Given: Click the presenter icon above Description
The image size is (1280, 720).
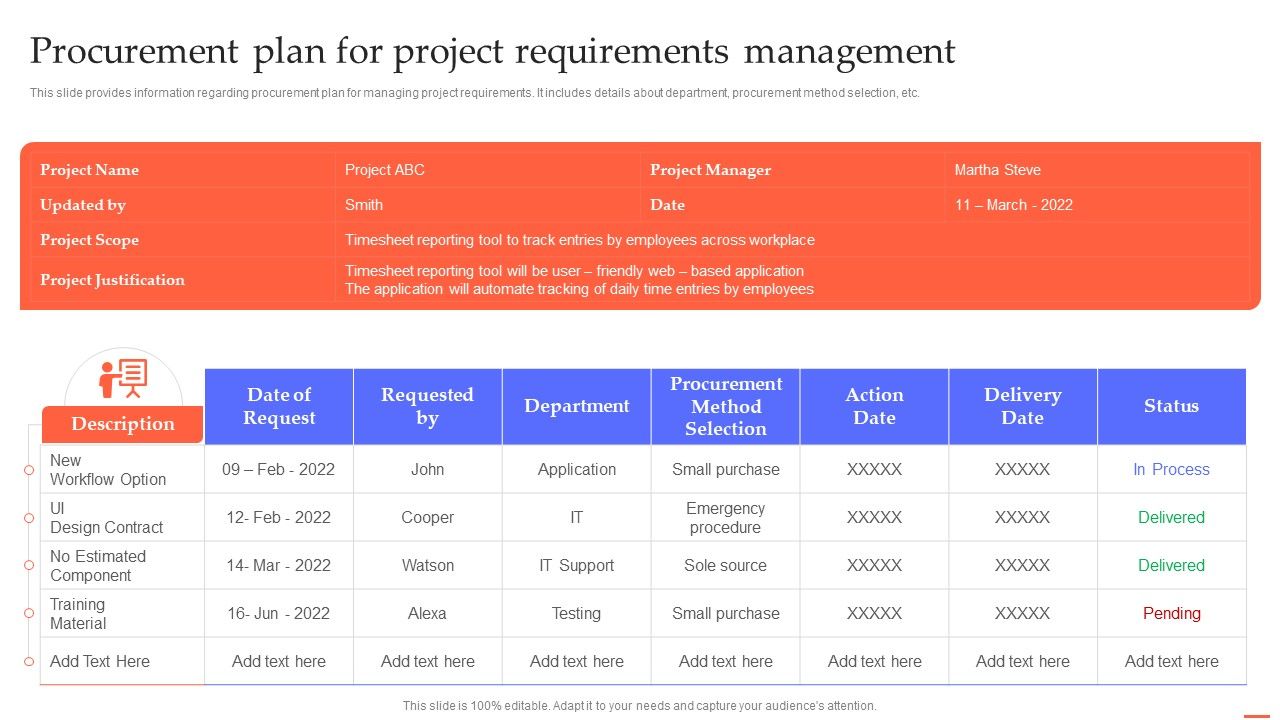Looking at the screenshot, I should [123, 379].
